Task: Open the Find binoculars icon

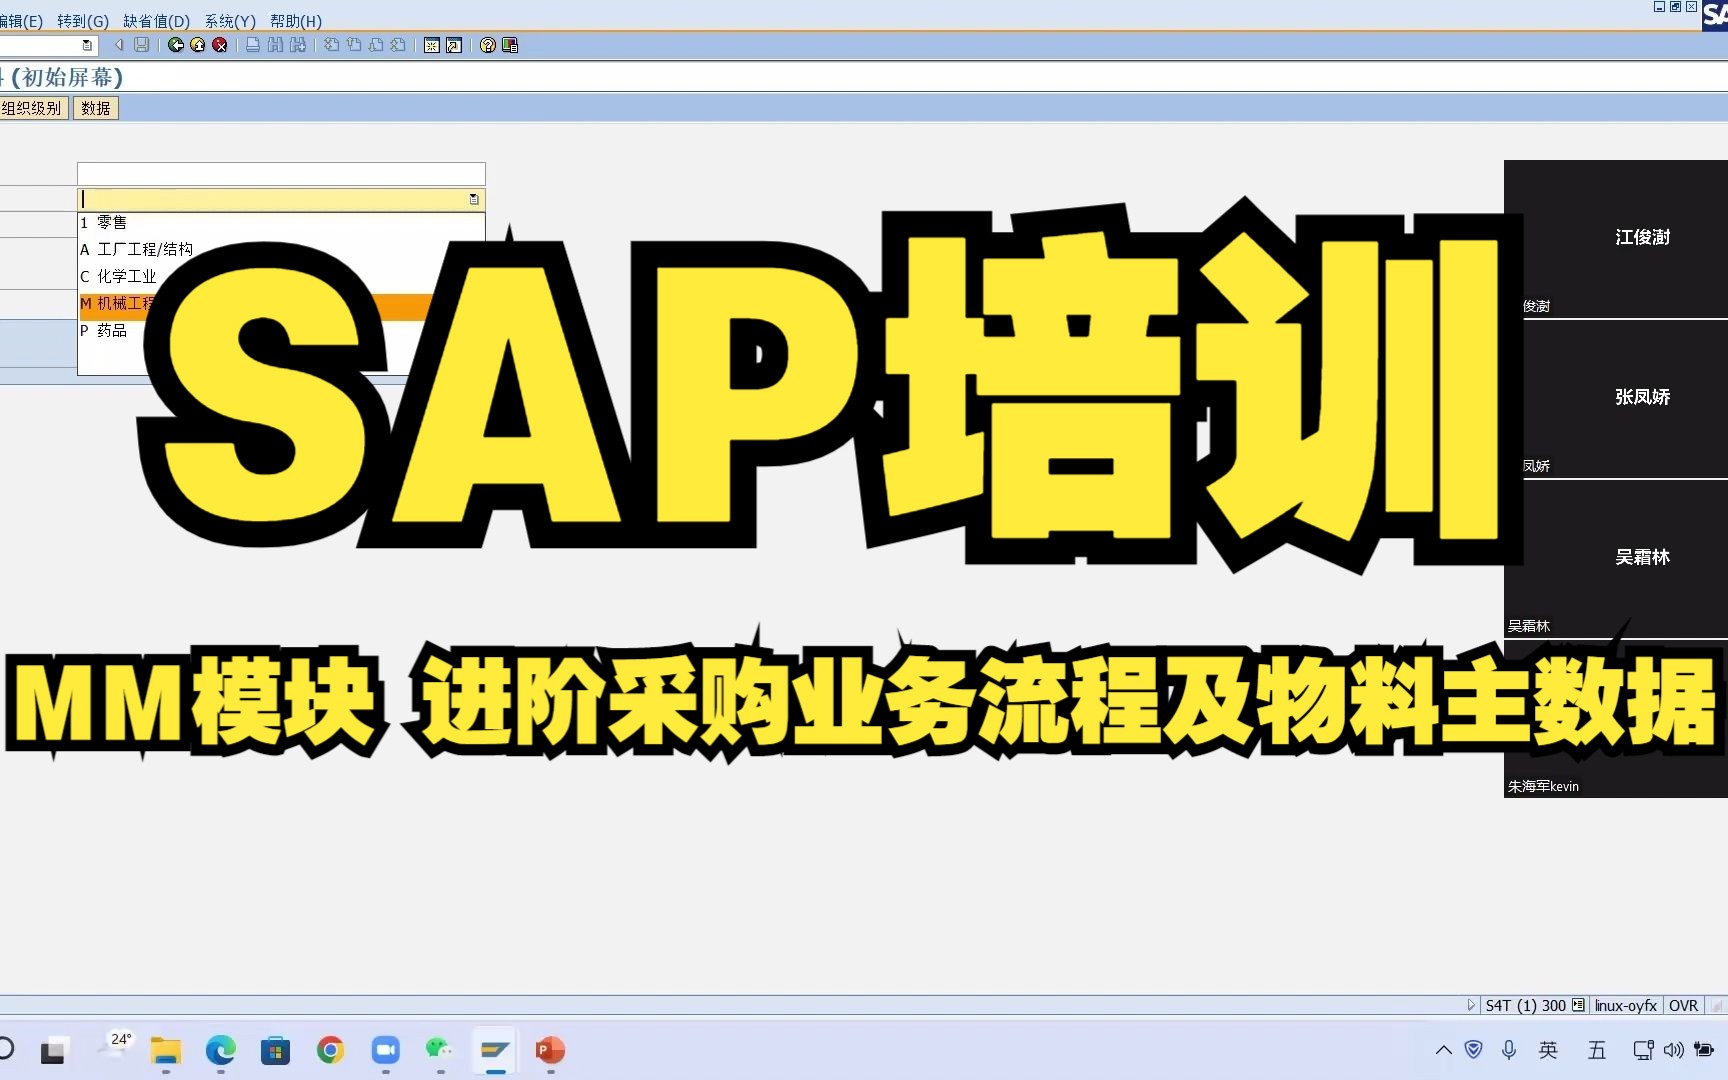Action: [x=274, y=45]
